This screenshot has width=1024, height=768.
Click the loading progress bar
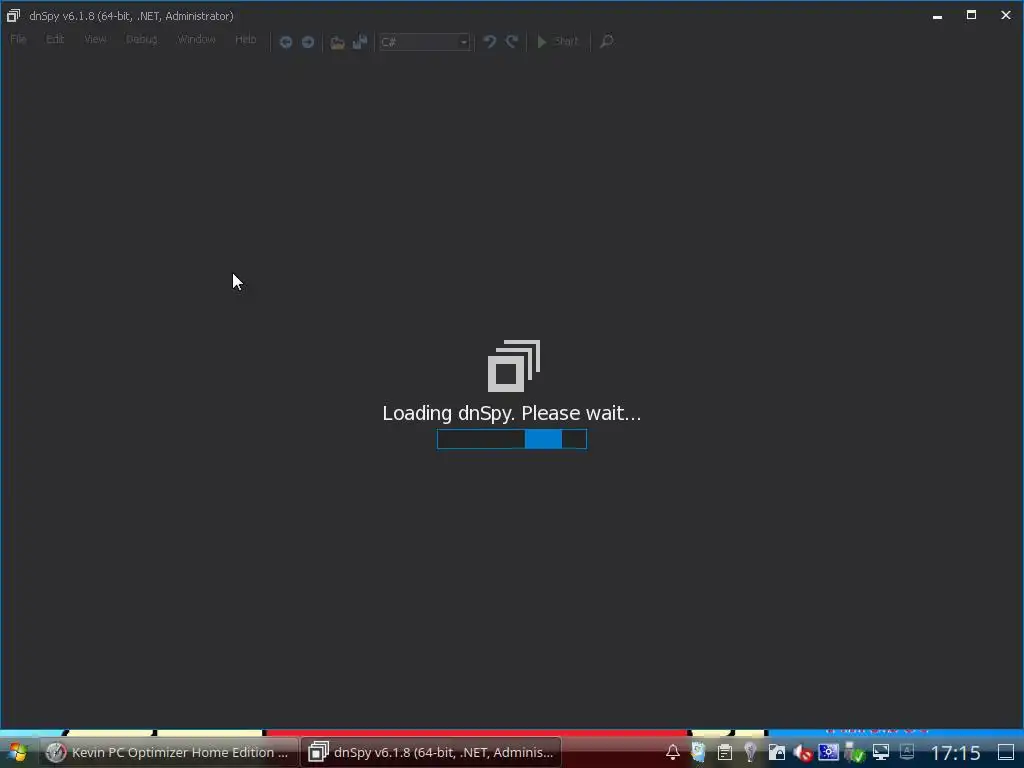pos(512,440)
